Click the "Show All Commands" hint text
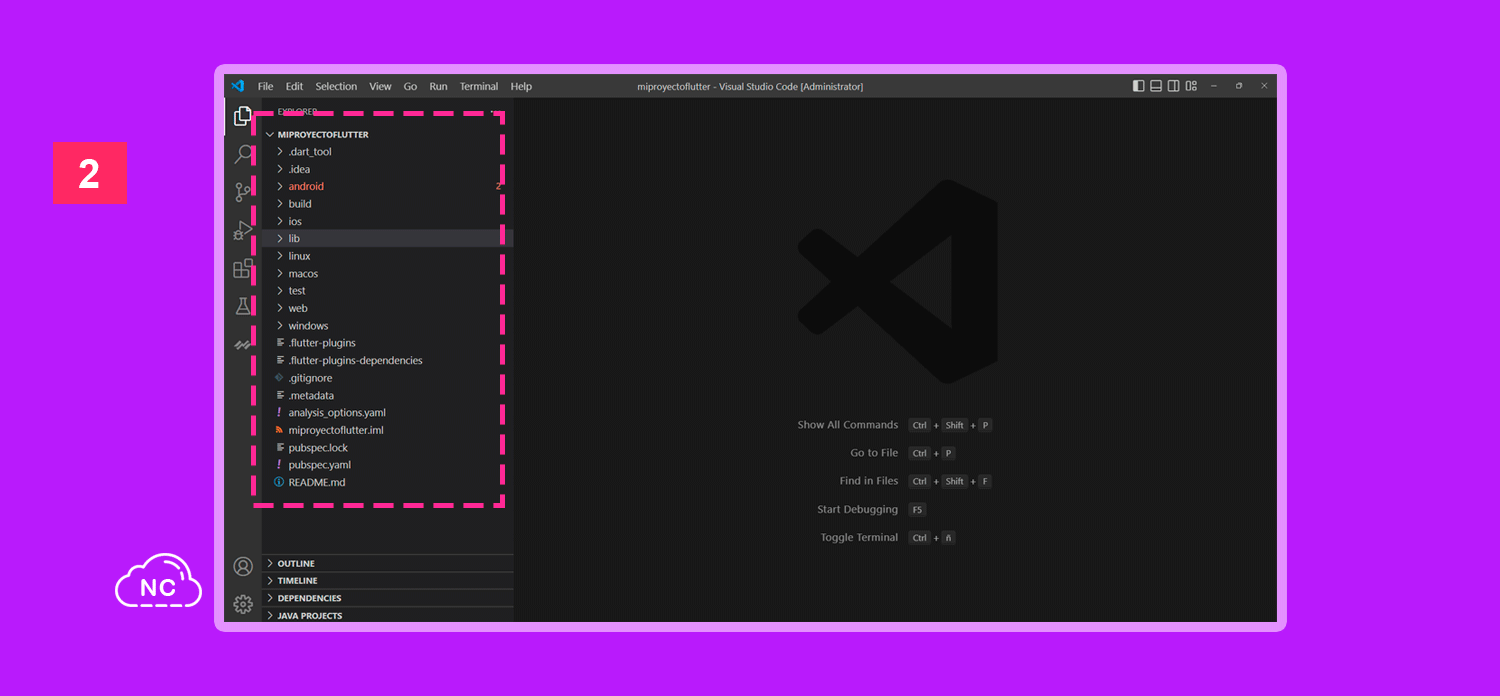Screen dimensions: 1500x696 tap(848, 425)
